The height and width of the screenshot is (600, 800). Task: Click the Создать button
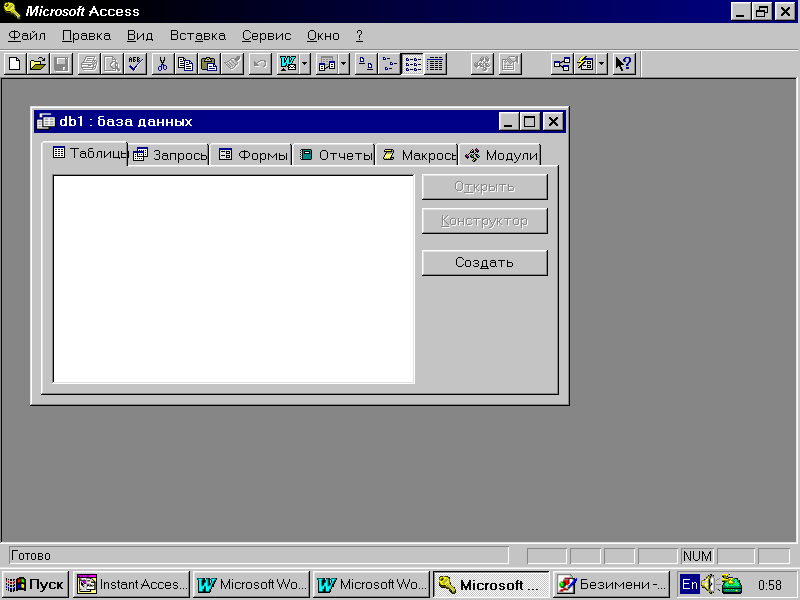pyautogui.click(x=485, y=263)
